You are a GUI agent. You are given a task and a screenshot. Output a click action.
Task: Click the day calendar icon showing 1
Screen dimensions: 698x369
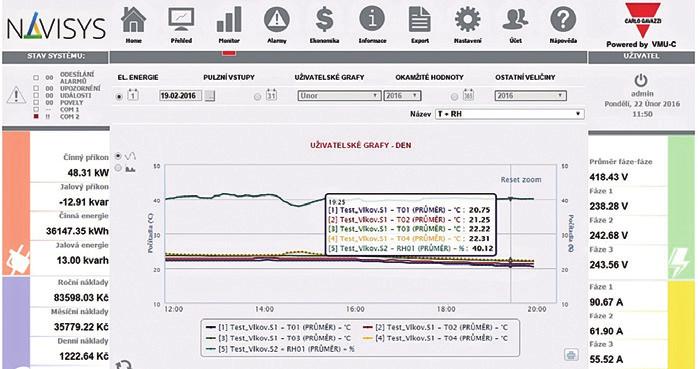click(x=134, y=95)
